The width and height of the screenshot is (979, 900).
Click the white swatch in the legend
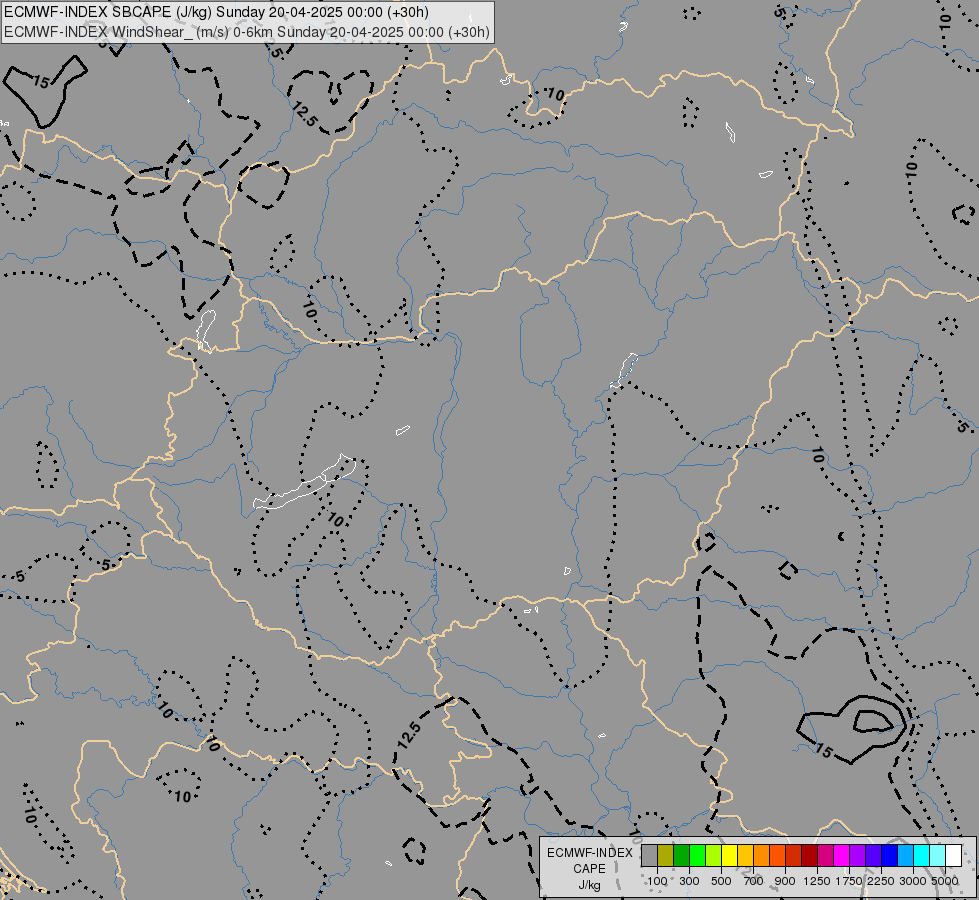[953, 856]
